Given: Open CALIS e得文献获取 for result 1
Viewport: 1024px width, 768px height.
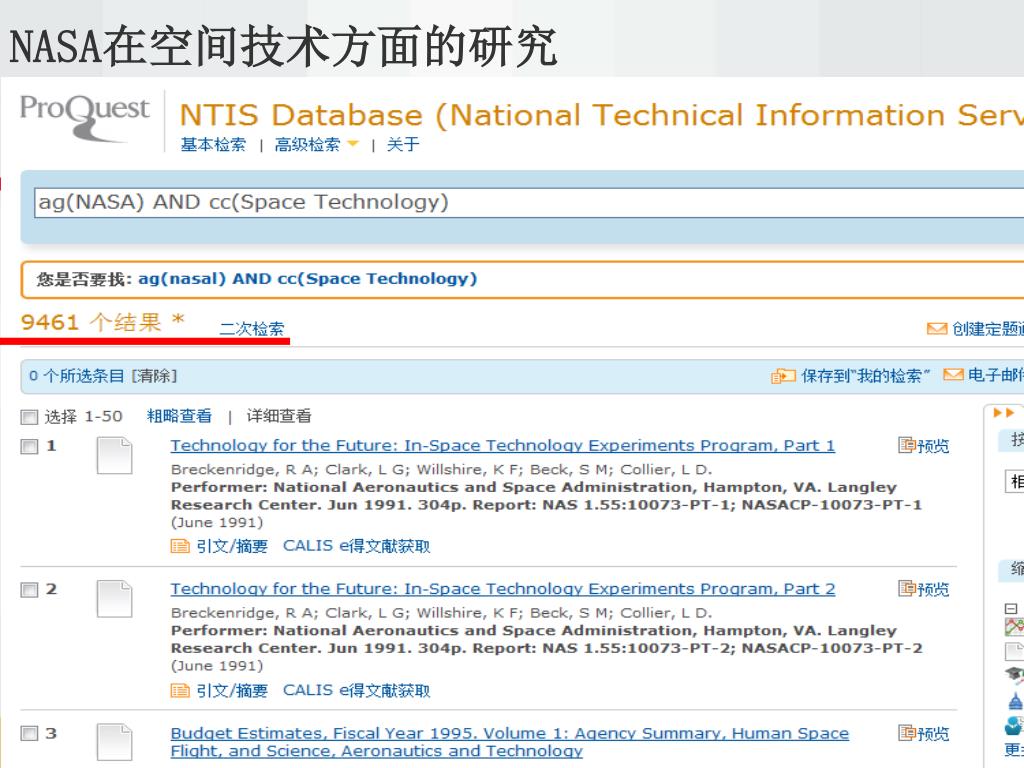Looking at the screenshot, I should coord(357,546).
